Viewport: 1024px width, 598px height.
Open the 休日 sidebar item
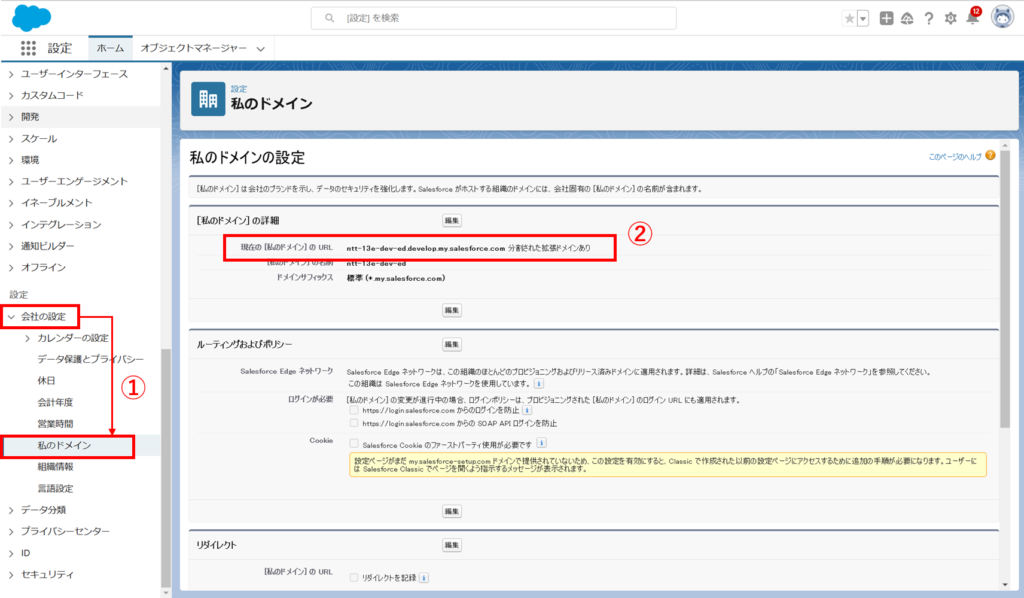[46, 381]
